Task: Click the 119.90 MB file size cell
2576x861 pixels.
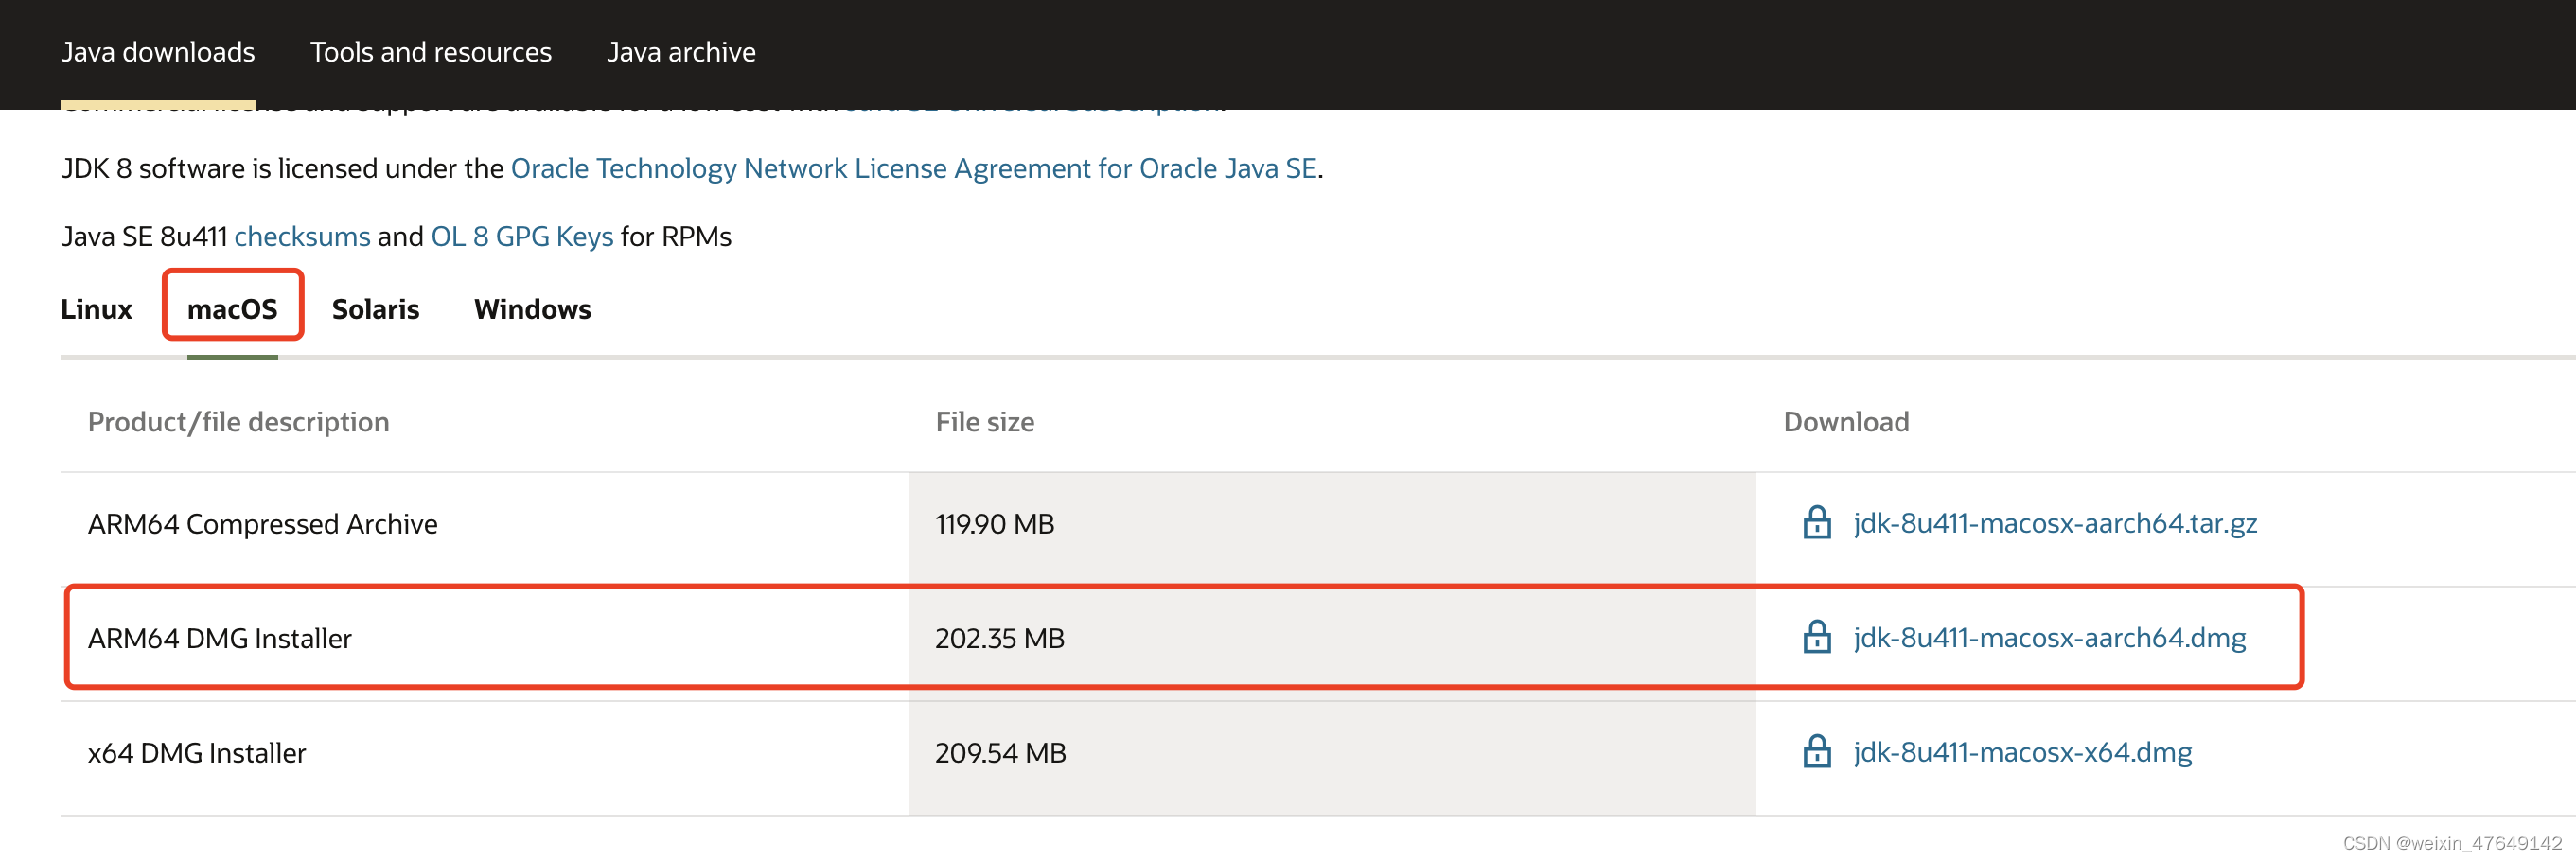Action: (x=1332, y=529)
